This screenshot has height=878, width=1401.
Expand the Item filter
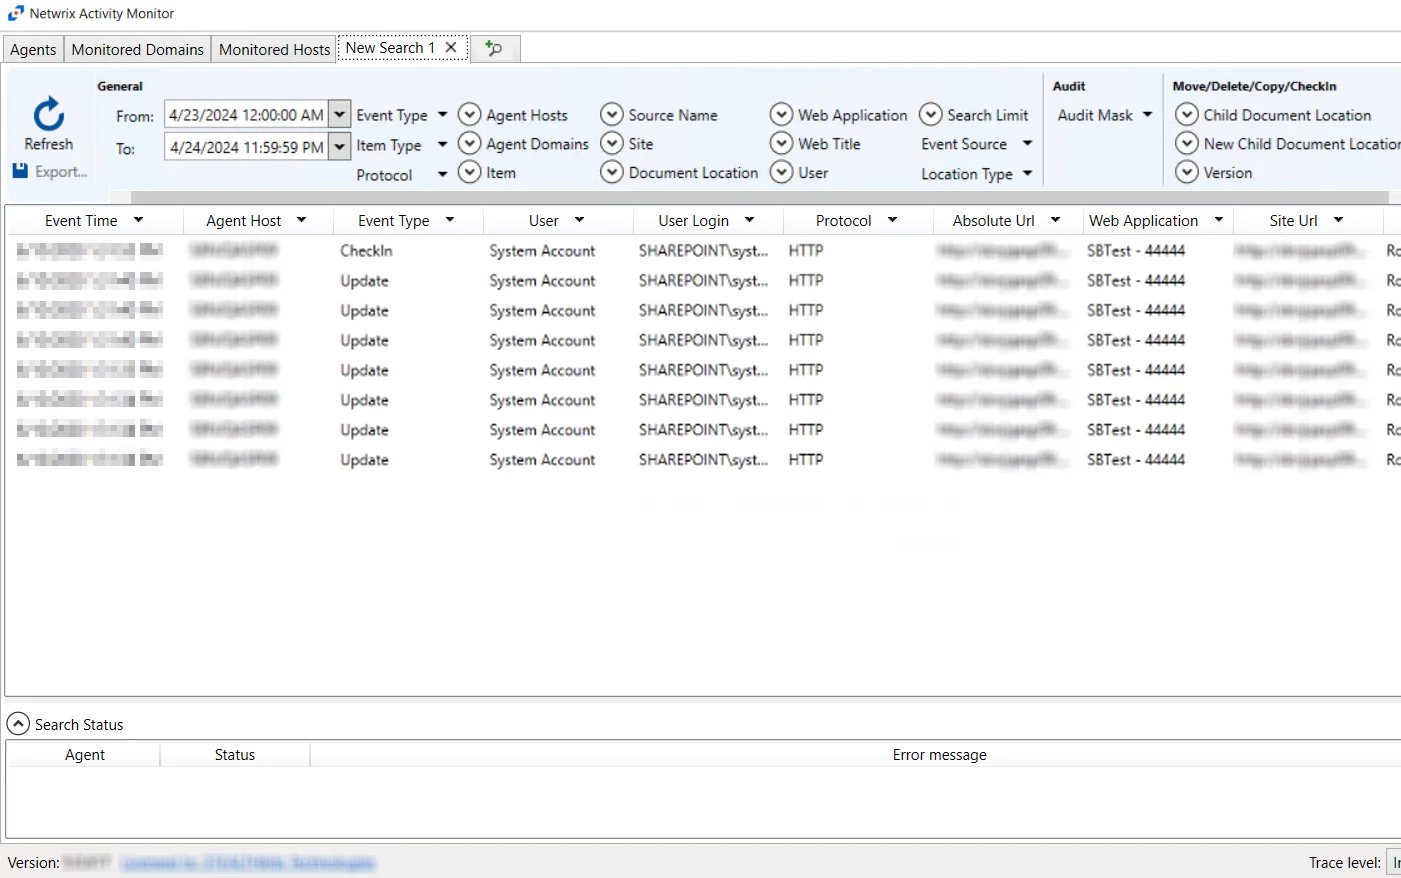(469, 172)
